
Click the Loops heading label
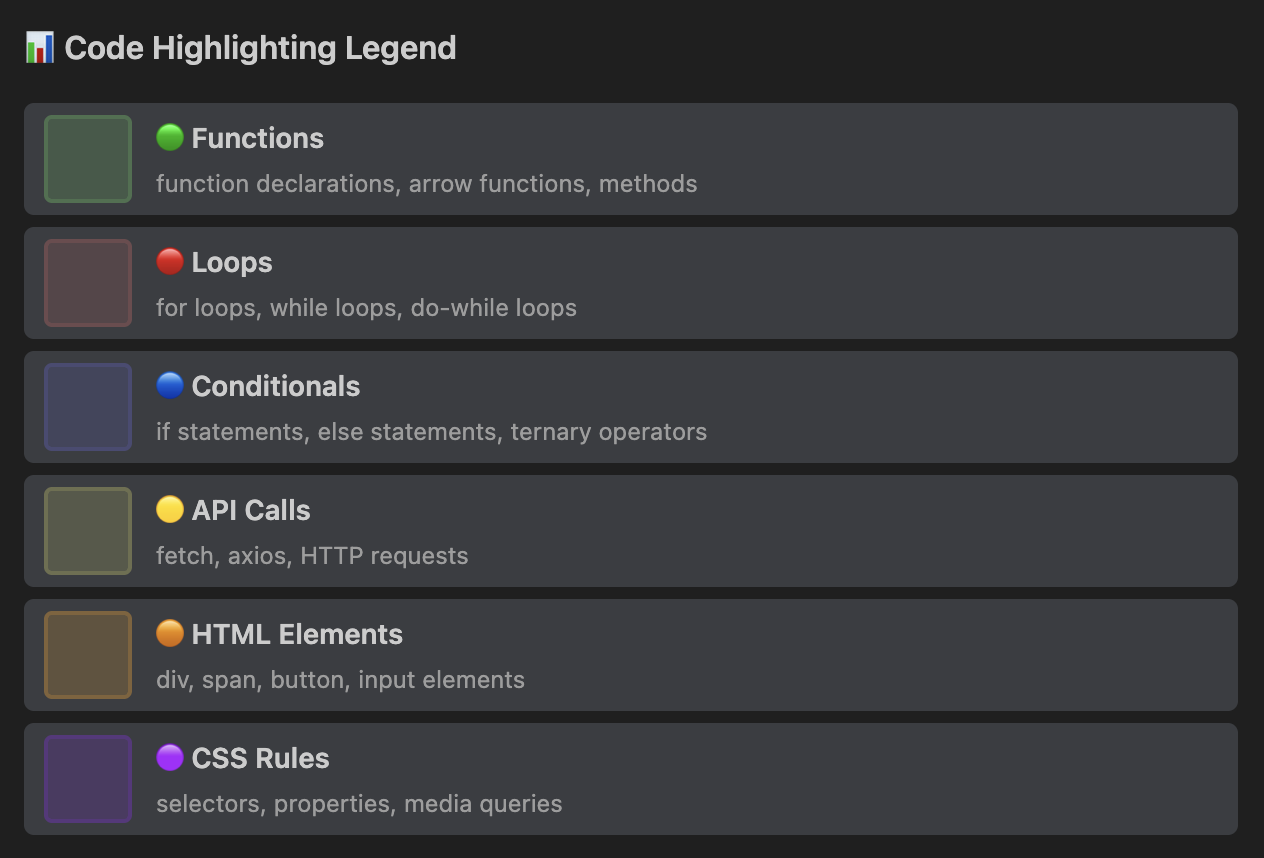click(x=230, y=261)
